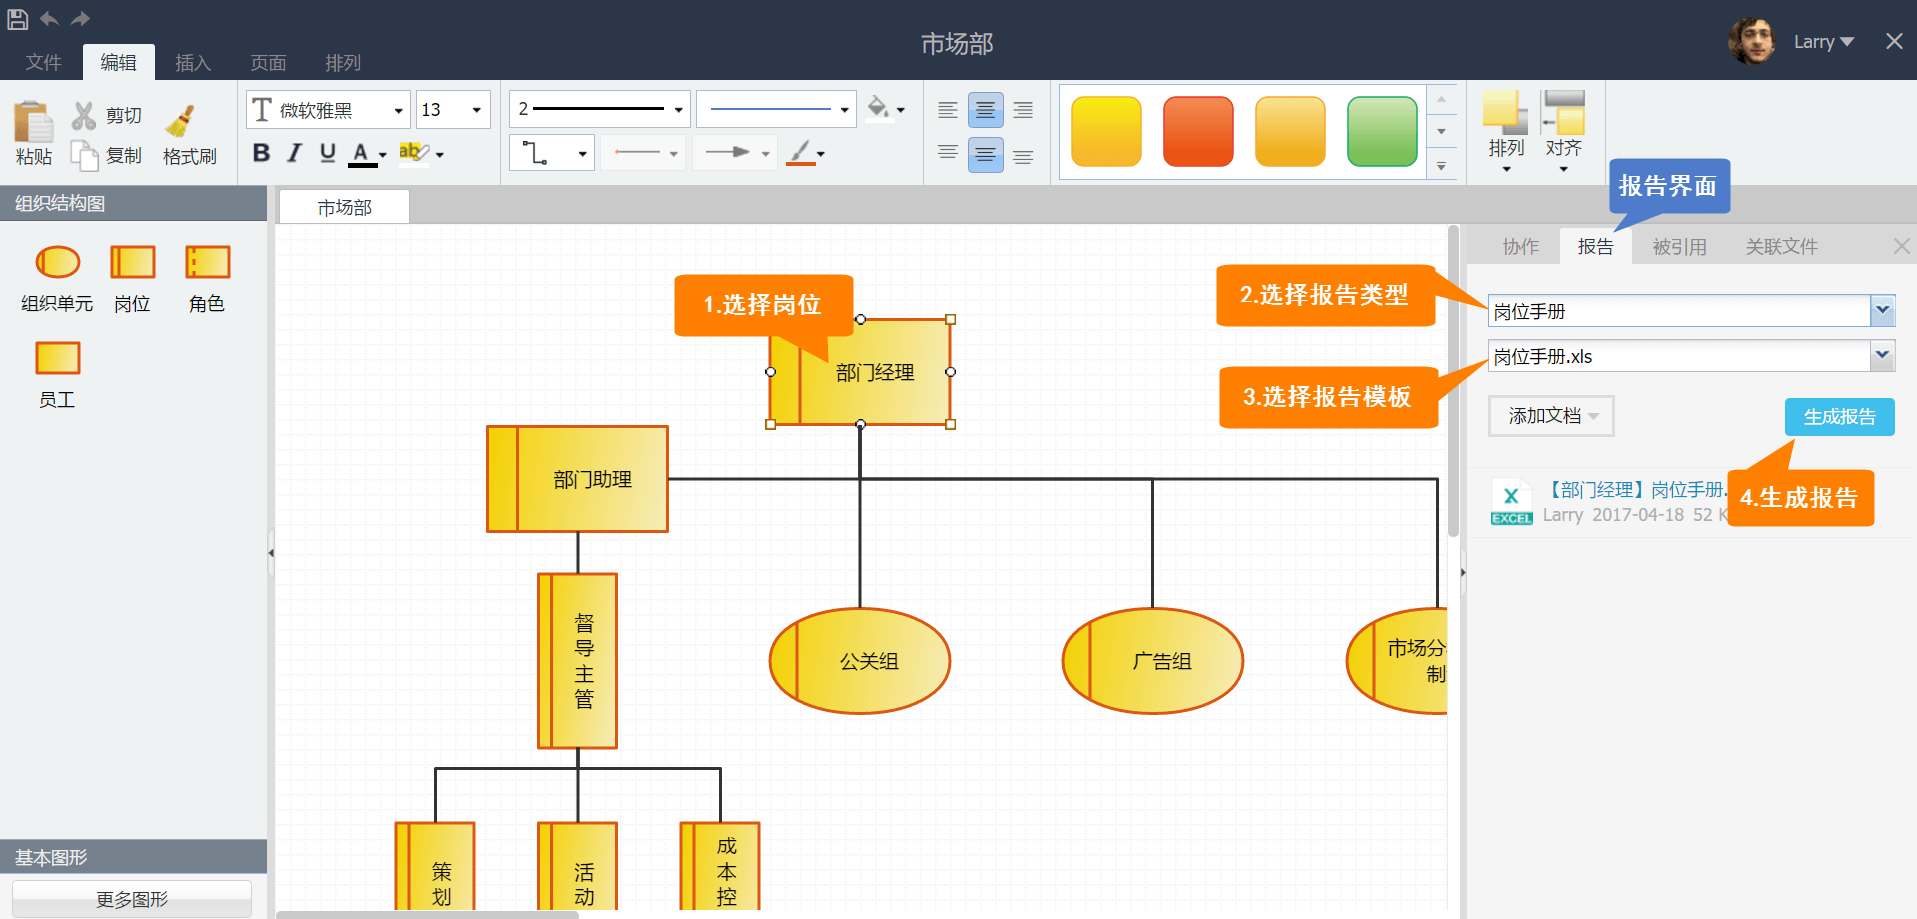Open the 协作 panel tab
Image resolution: width=1917 pixels, height=919 pixels.
tap(1520, 246)
